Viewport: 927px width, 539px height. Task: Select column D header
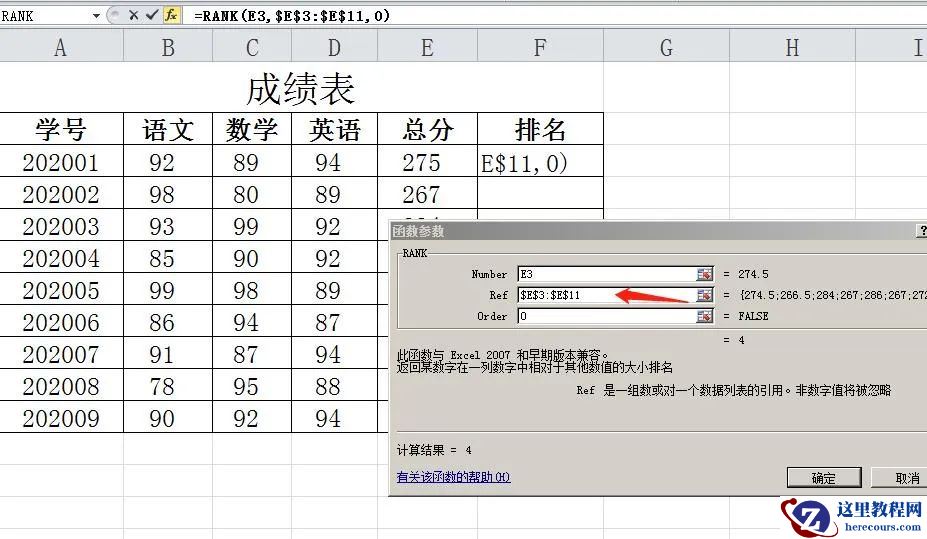point(334,46)
